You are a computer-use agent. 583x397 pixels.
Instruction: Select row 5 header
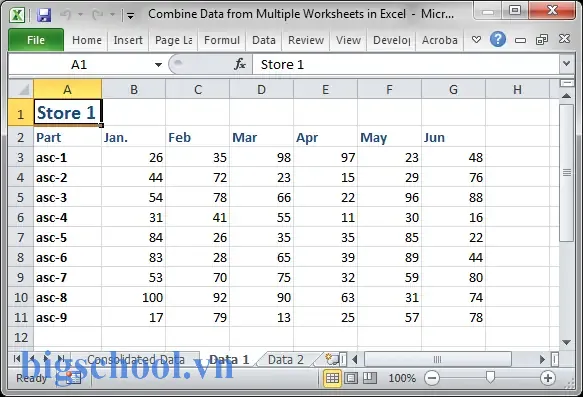coord(21,197)
